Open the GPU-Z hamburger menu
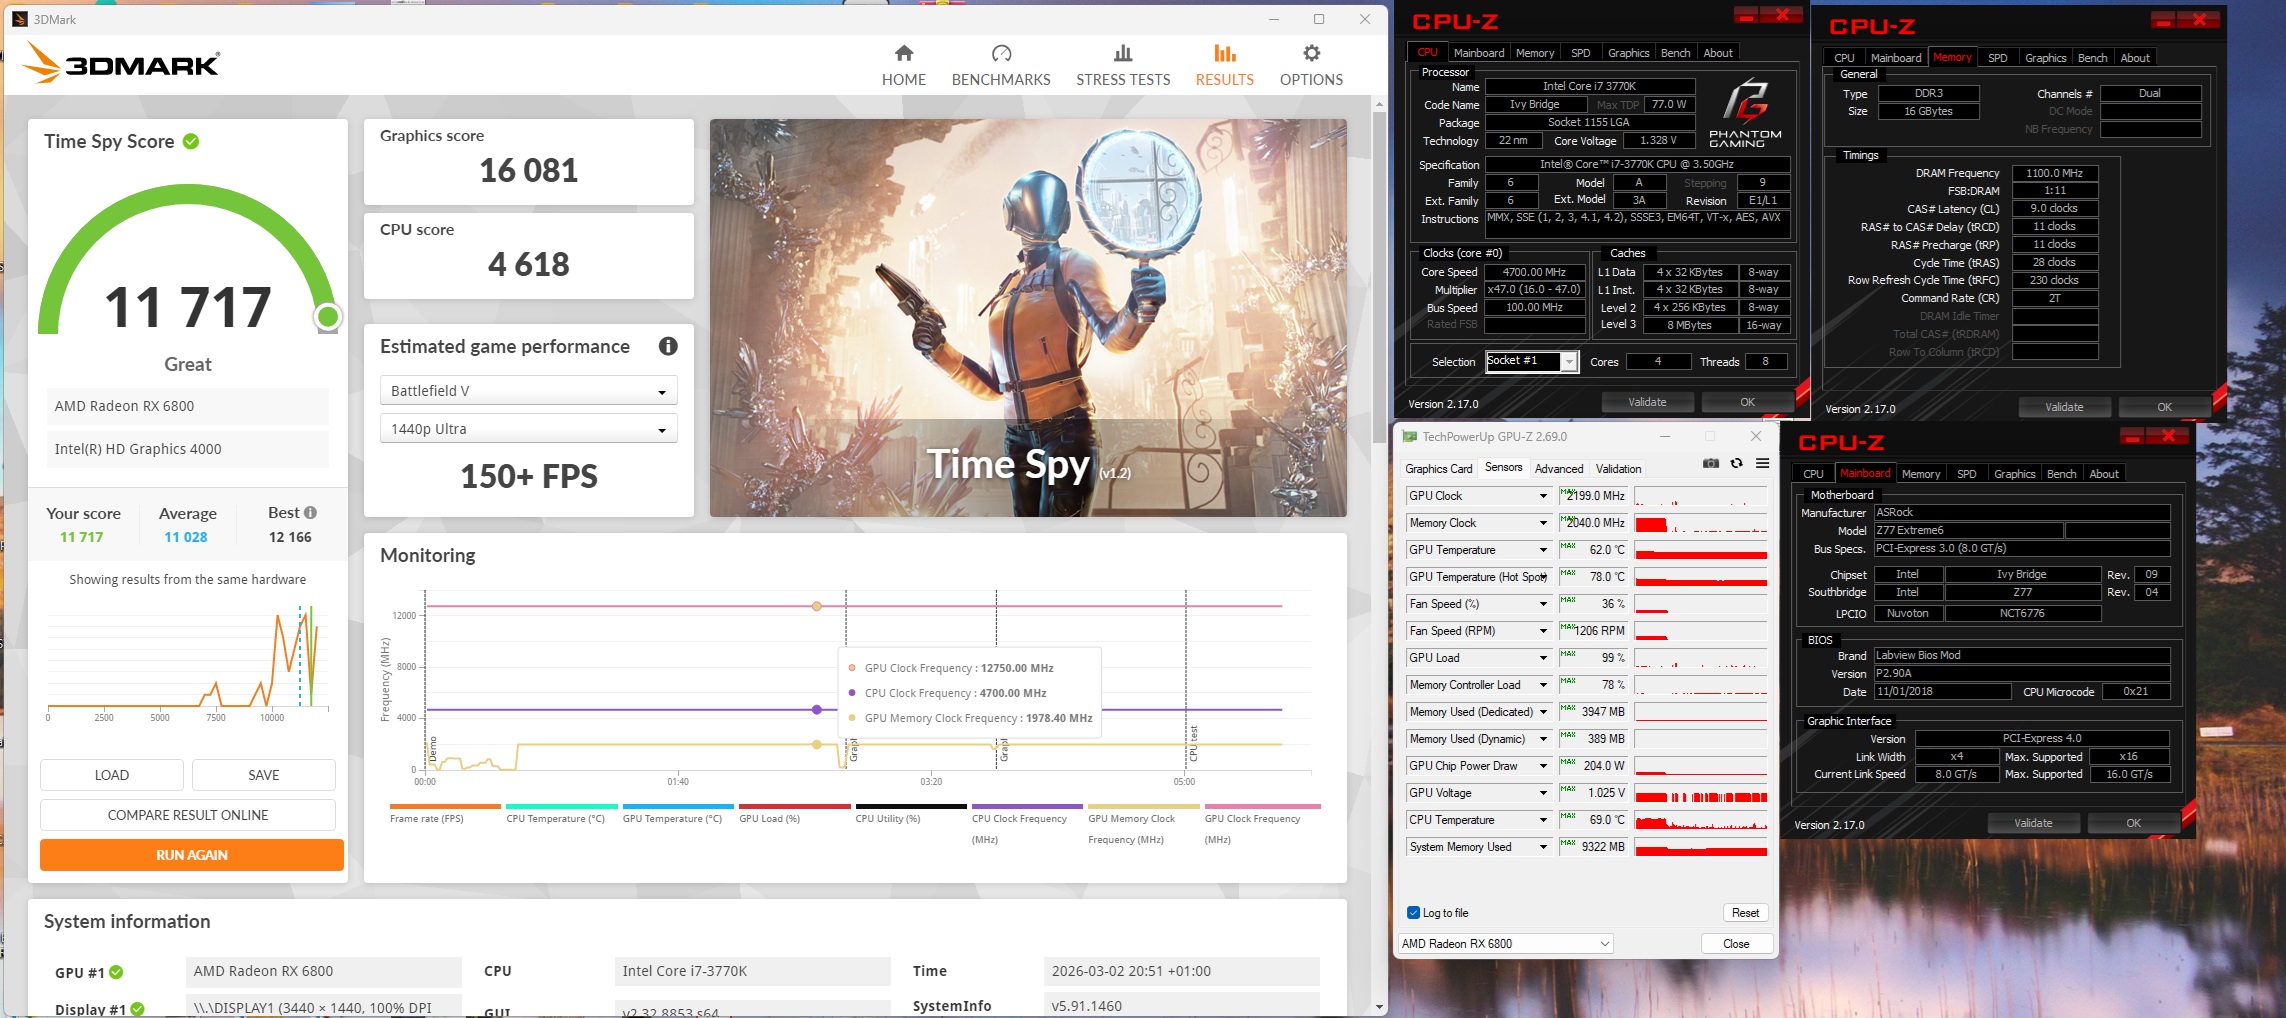The width and height of the screenshot is (2286, 1018). click(1762, 463)
